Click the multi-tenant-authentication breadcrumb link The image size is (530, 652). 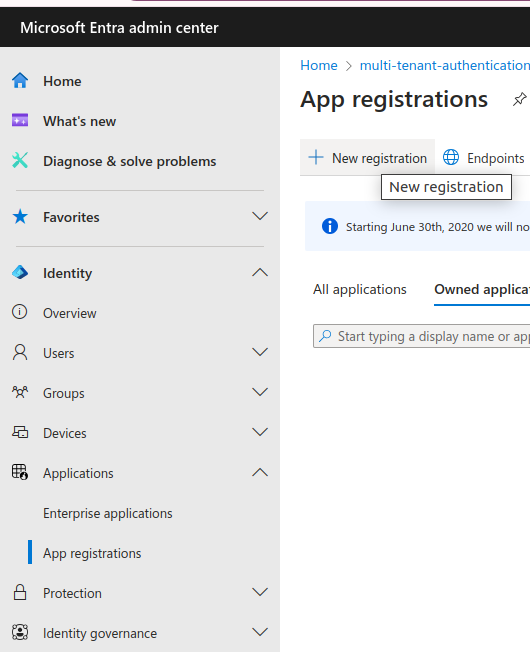[445, 65]
